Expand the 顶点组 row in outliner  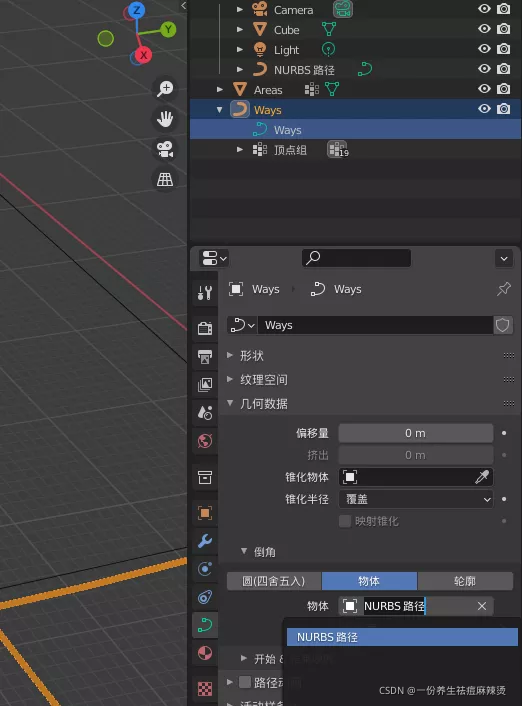pyautogui.click(x=240, y=149)
